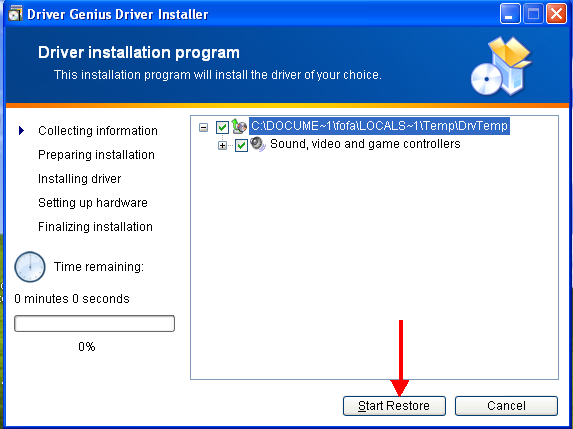This screenshot has width=573, height=429.
Task: Expand the Sound, video and game controllers node
Action: pos(222,145)
